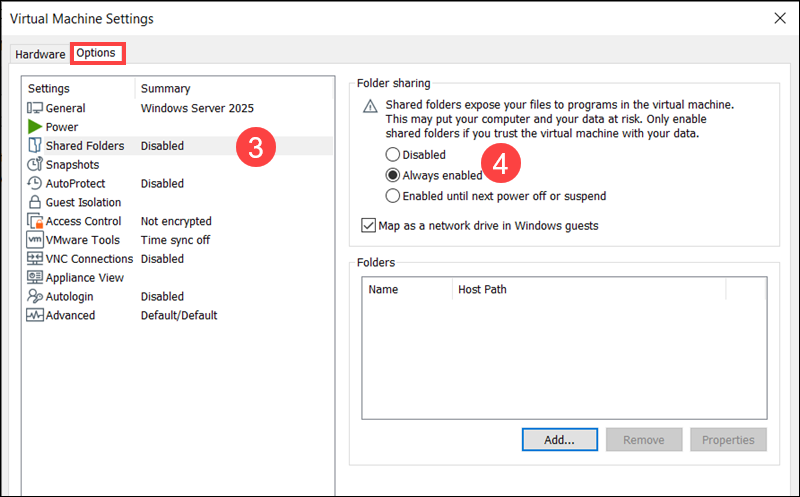This screenshot has width=800, height=497.
Task: Close the Virtual Machine Settings dialog
Action: pos(780,17)
